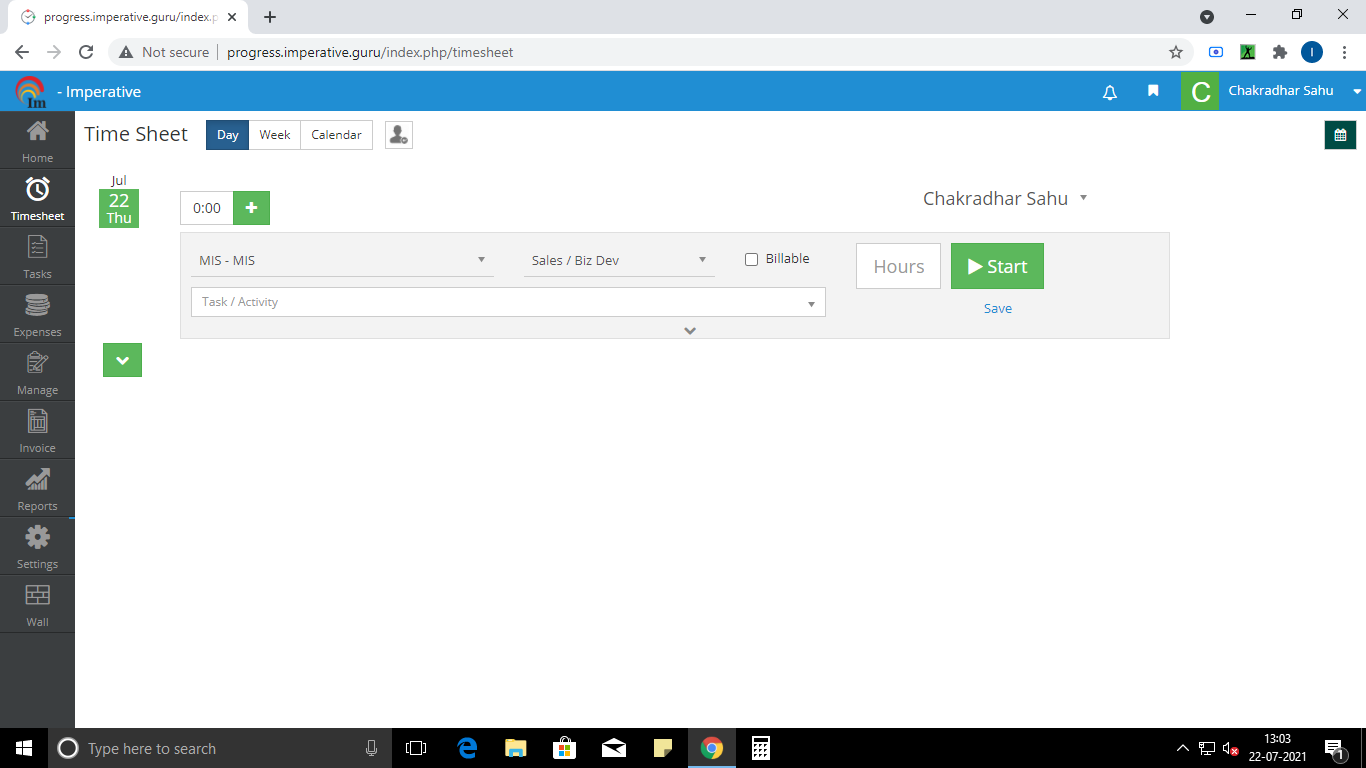Open the Chakradhar Sahu user selector dropdown
1366x768 pixels.
(1005, 199)
